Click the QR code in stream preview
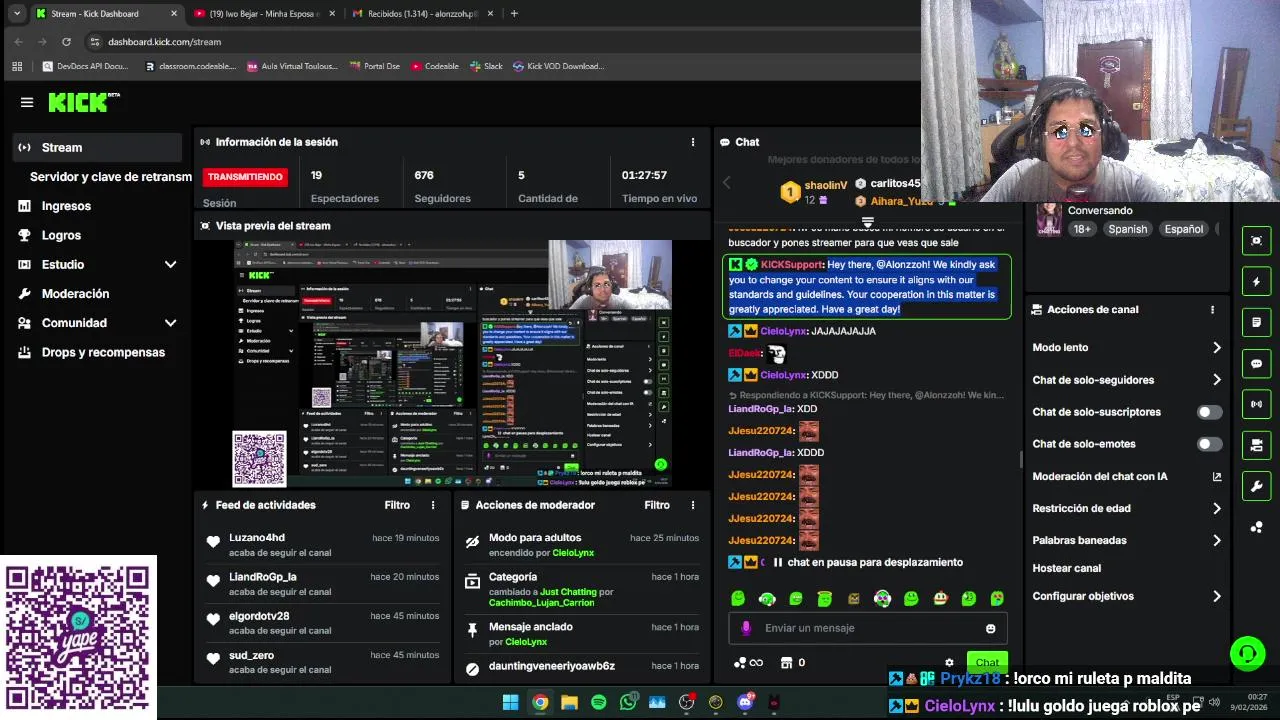The image size is (1280, 720). pyautogui.click(x=260, y=459)
